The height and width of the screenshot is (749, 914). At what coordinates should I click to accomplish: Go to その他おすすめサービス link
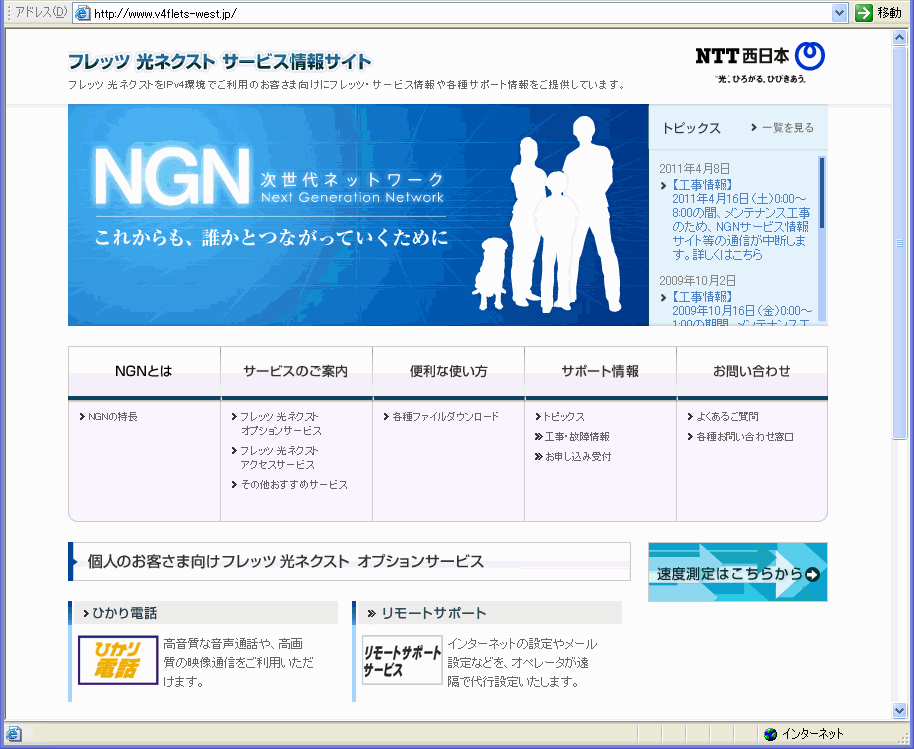pyautogui.click(x=294, y=485)
